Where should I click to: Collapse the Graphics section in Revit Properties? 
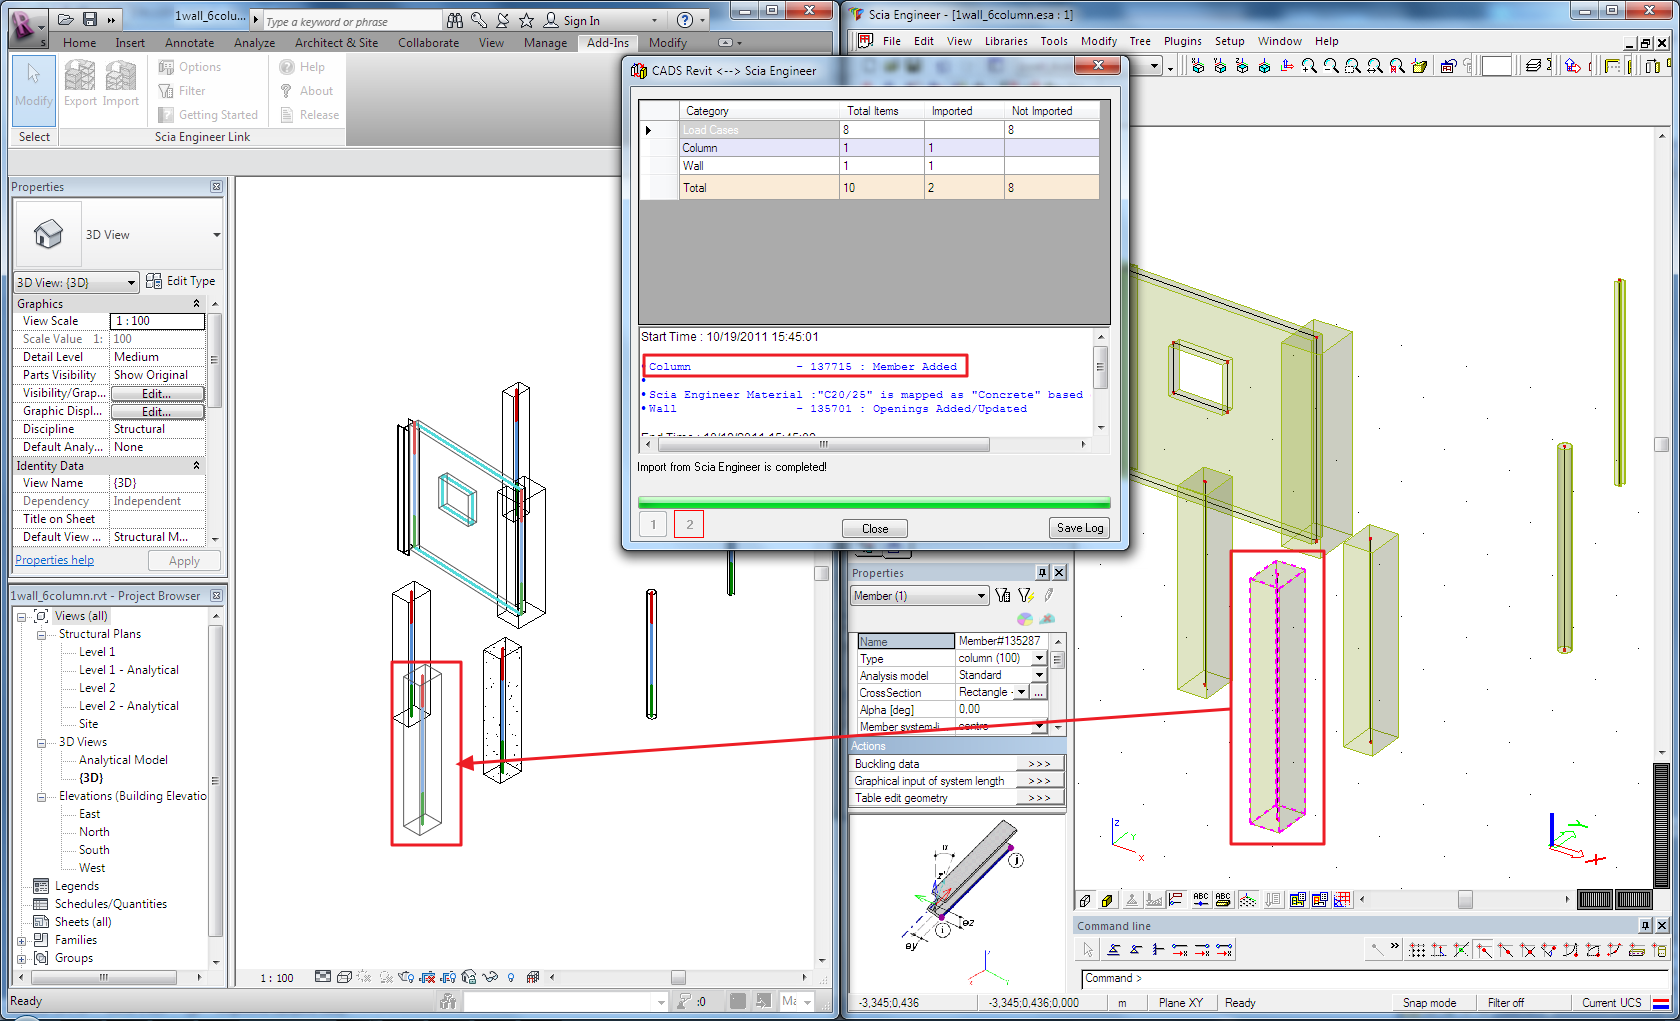click(196, 304)
